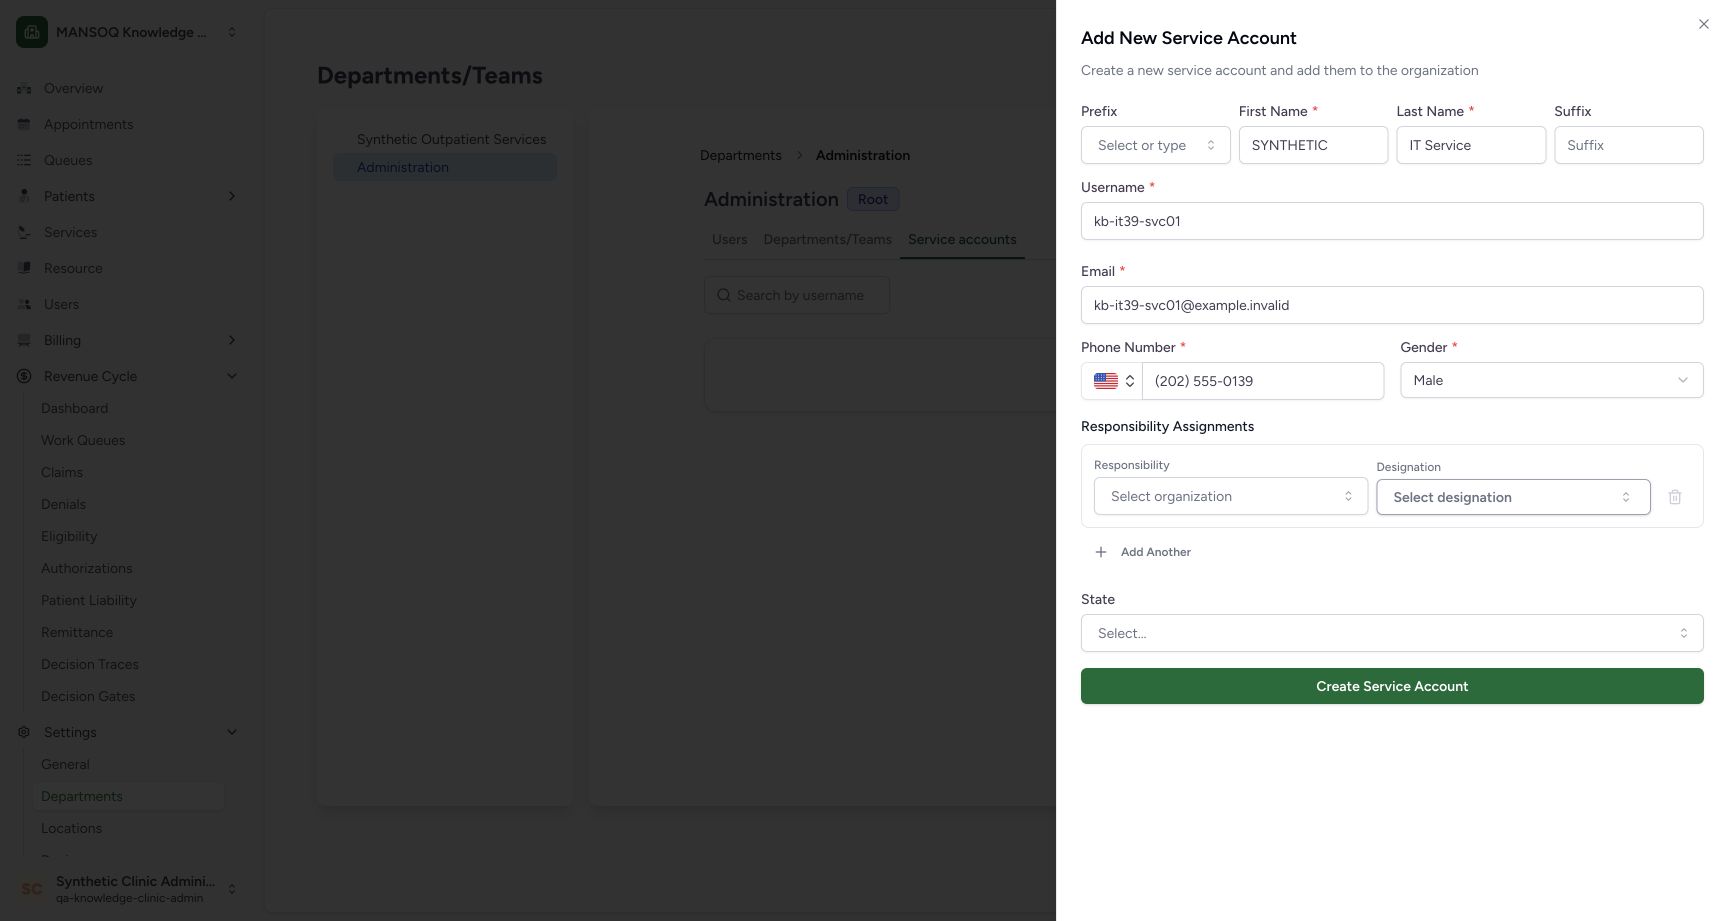Delete the responsibility assignment via trash icon
The image size is (1728, 921).
1675,497
